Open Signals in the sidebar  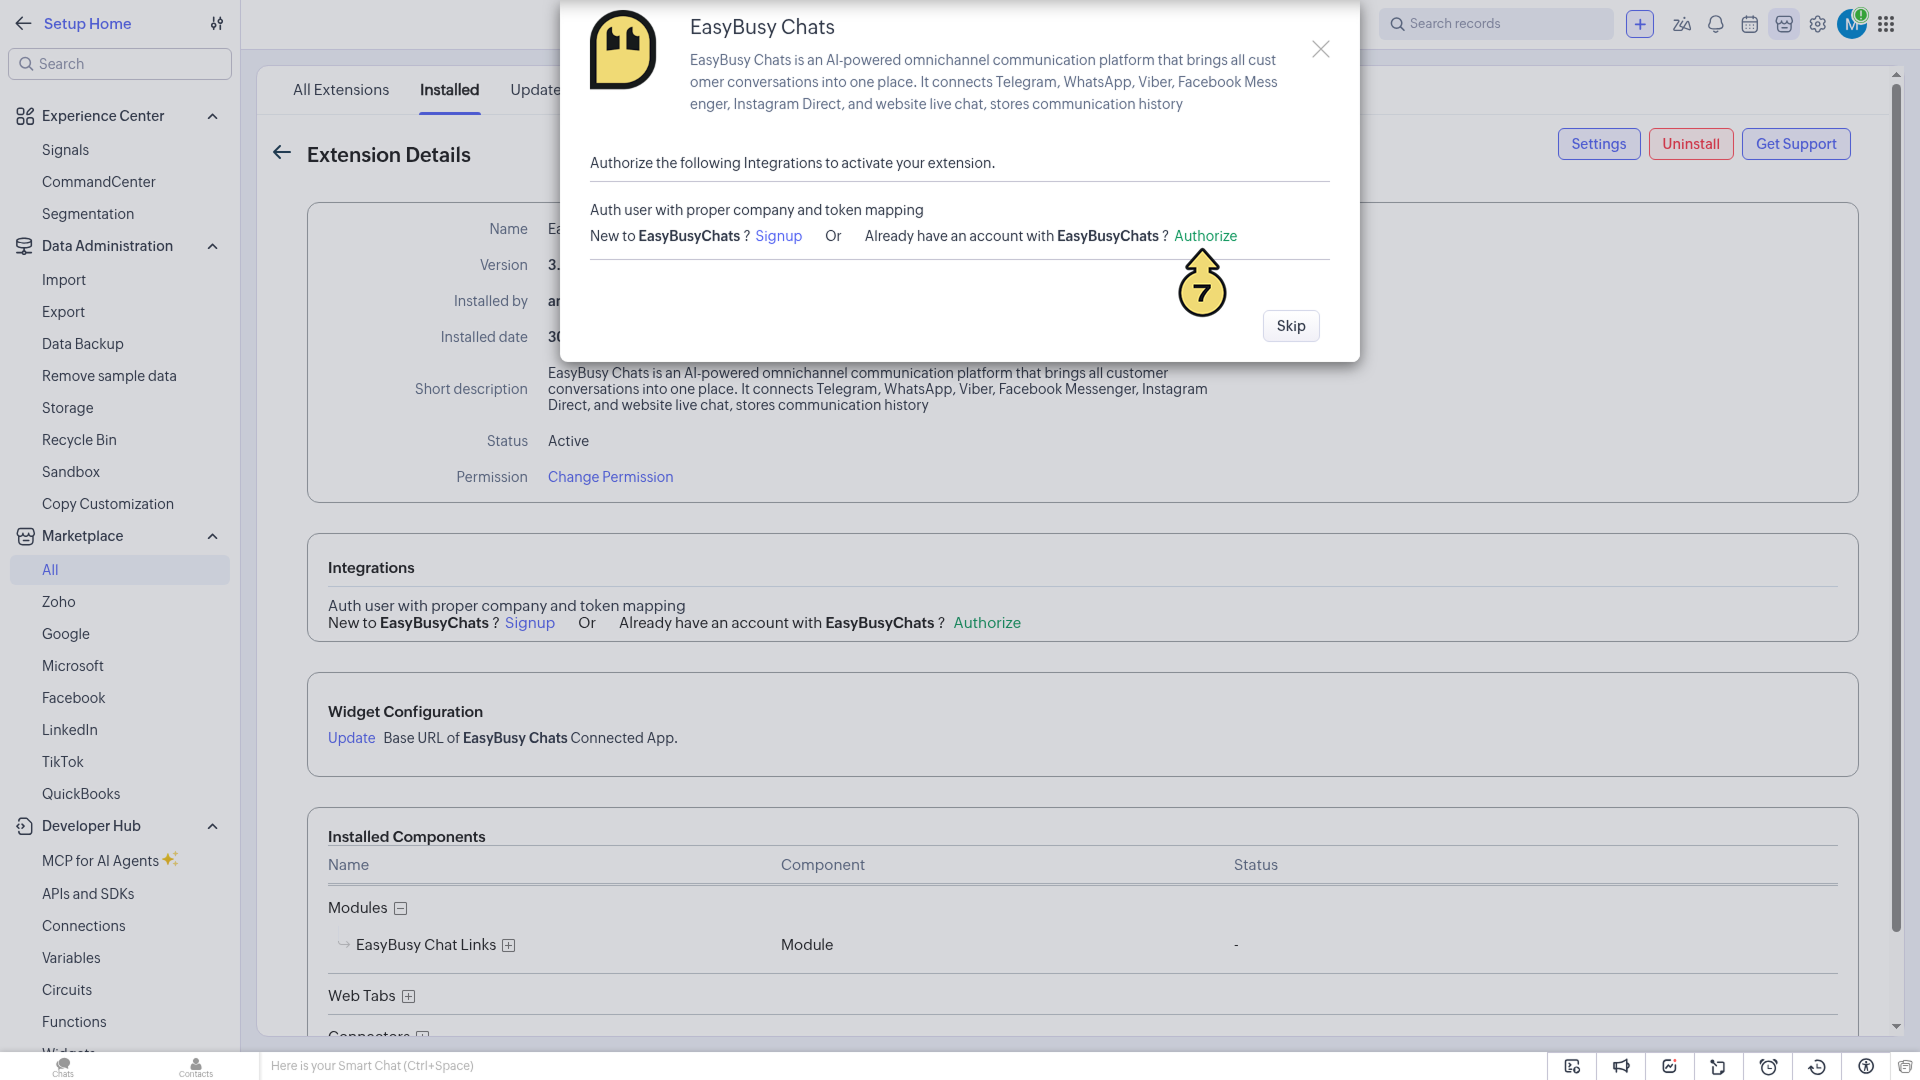(65, 150)
